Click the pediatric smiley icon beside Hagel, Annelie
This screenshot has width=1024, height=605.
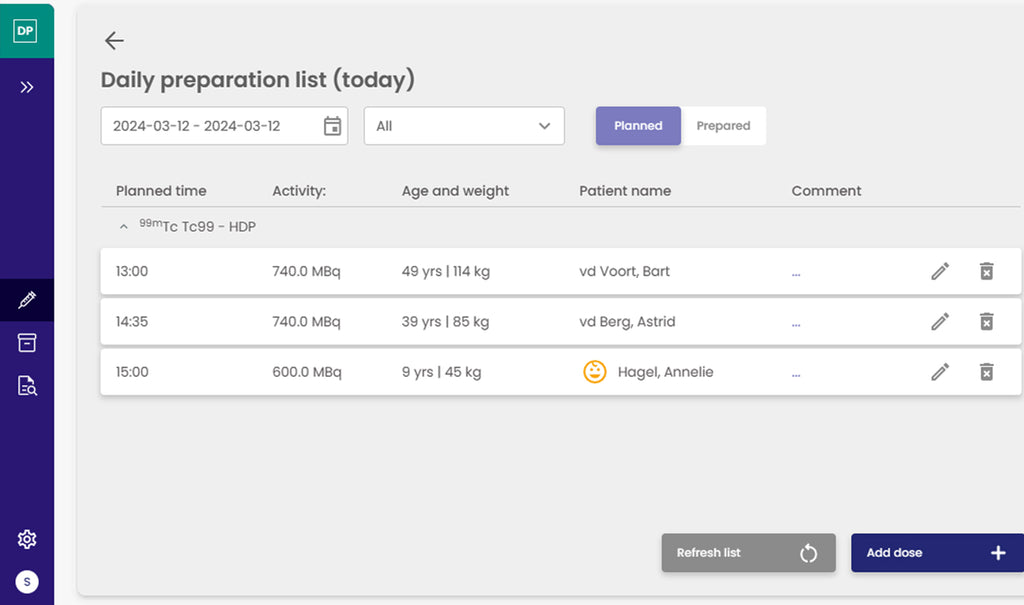click(x=594, y=371)
